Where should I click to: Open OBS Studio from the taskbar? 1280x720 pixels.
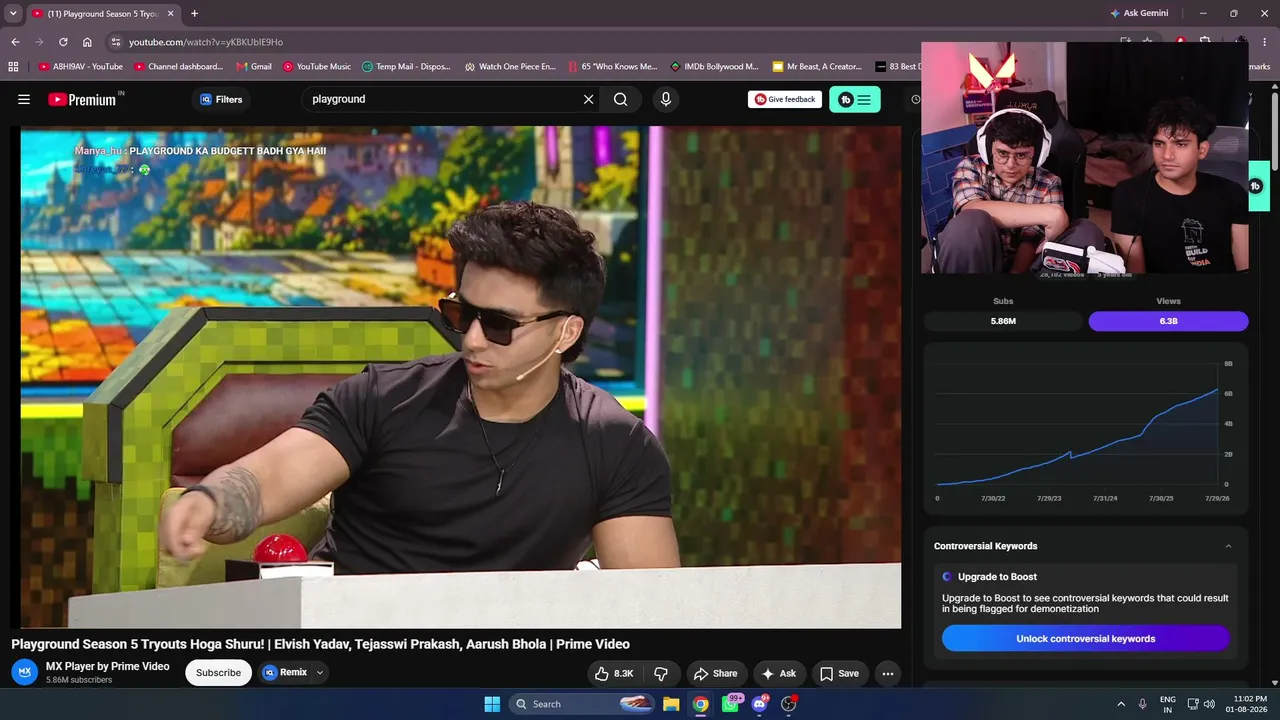click(789, 704)
